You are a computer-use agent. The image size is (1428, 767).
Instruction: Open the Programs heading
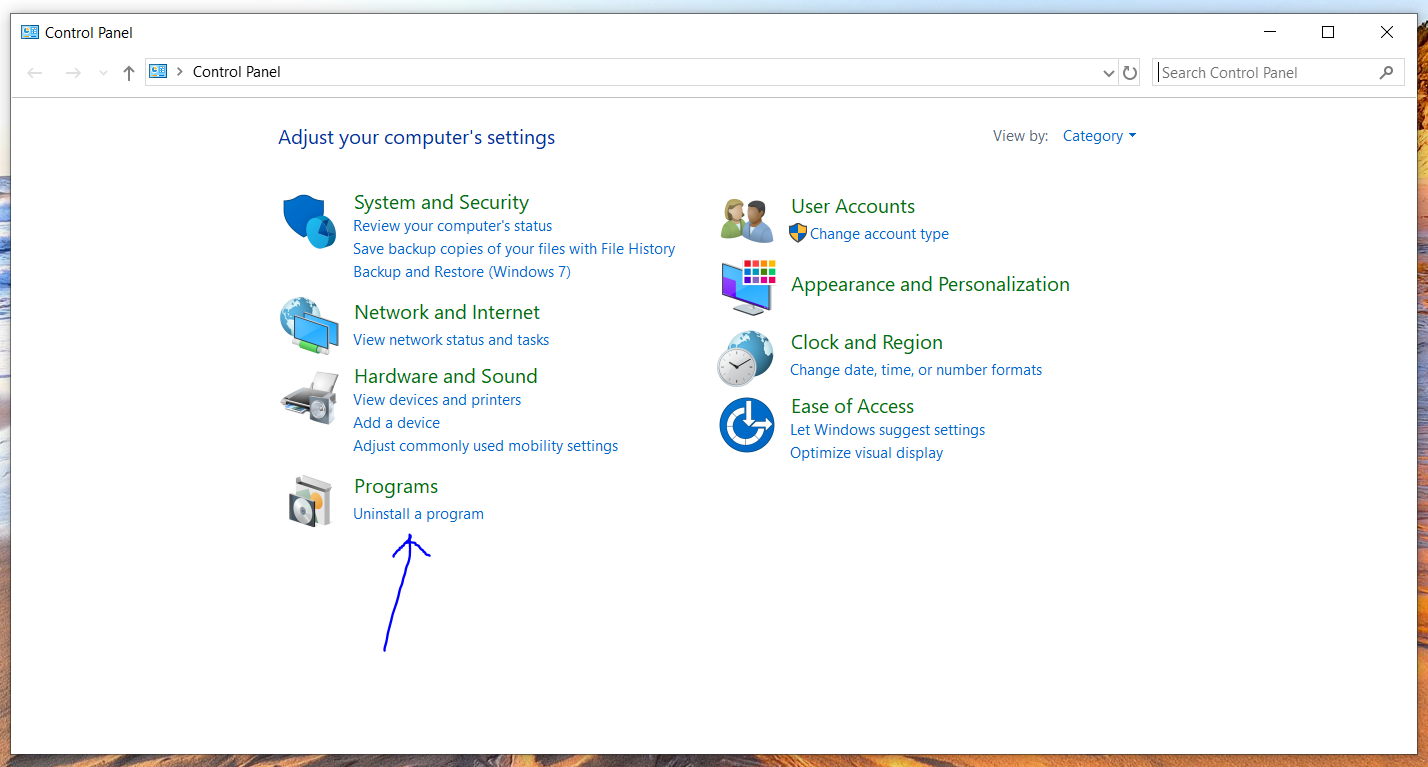tap(396, 486)
